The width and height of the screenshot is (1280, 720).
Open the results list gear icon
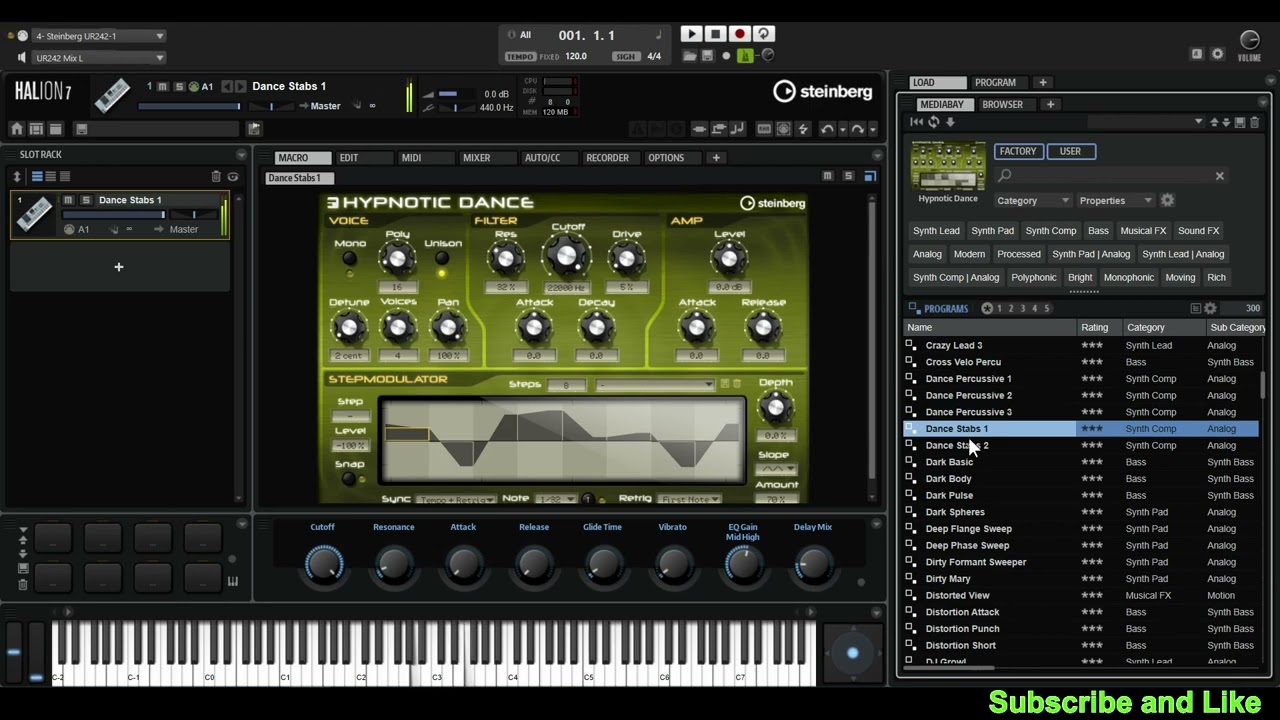click(x=1210, y=309)
